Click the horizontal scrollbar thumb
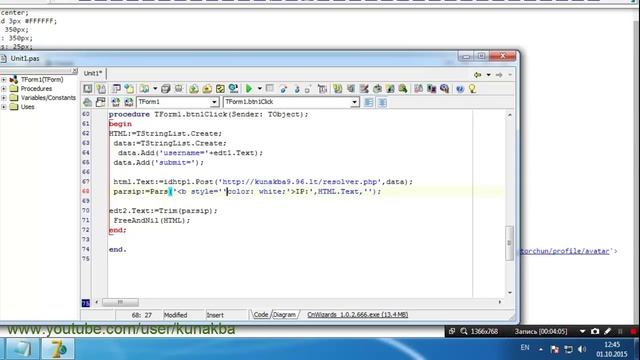 (120, 302)
